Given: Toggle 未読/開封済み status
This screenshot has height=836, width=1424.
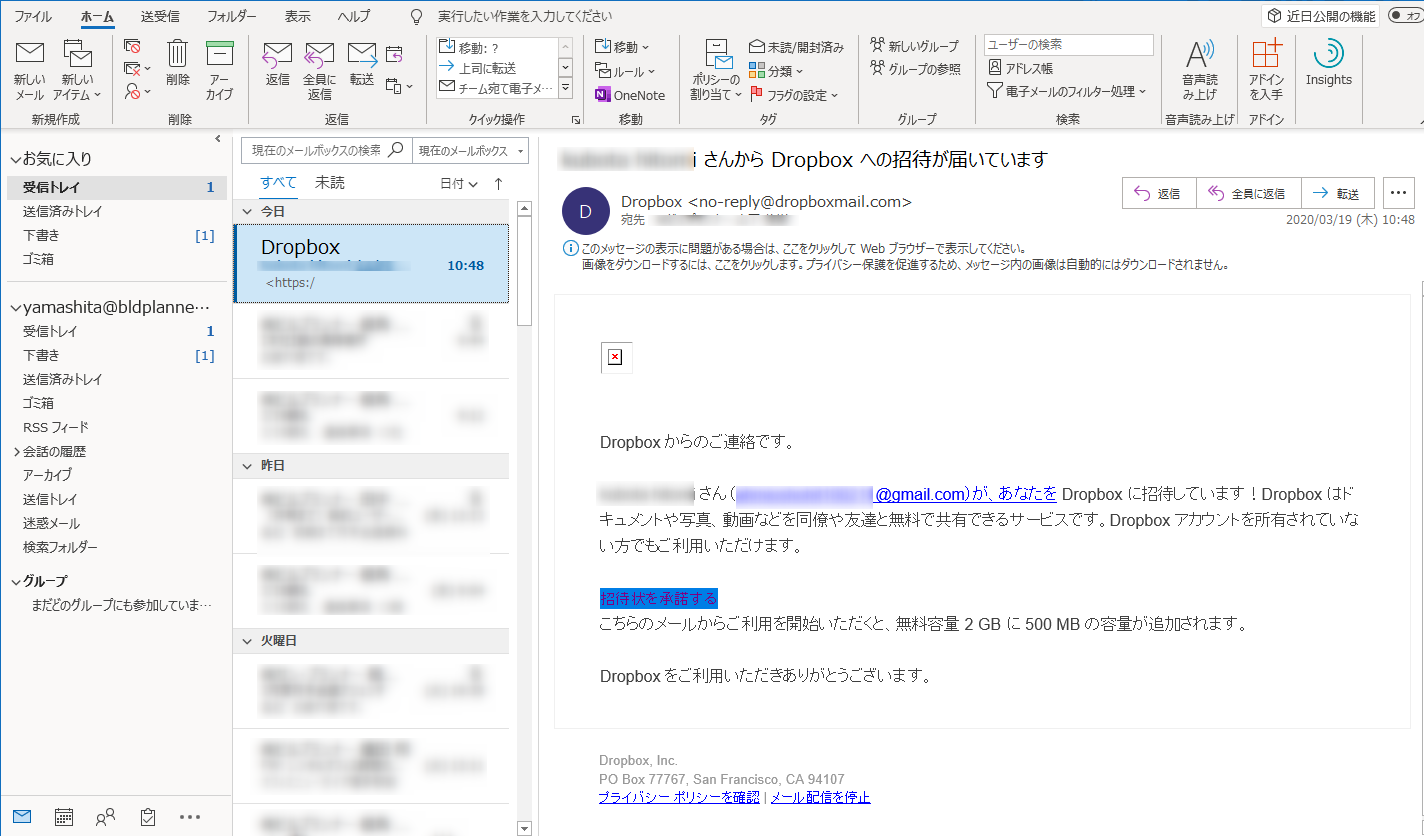Looking at the screenshot, I should 797,47.
